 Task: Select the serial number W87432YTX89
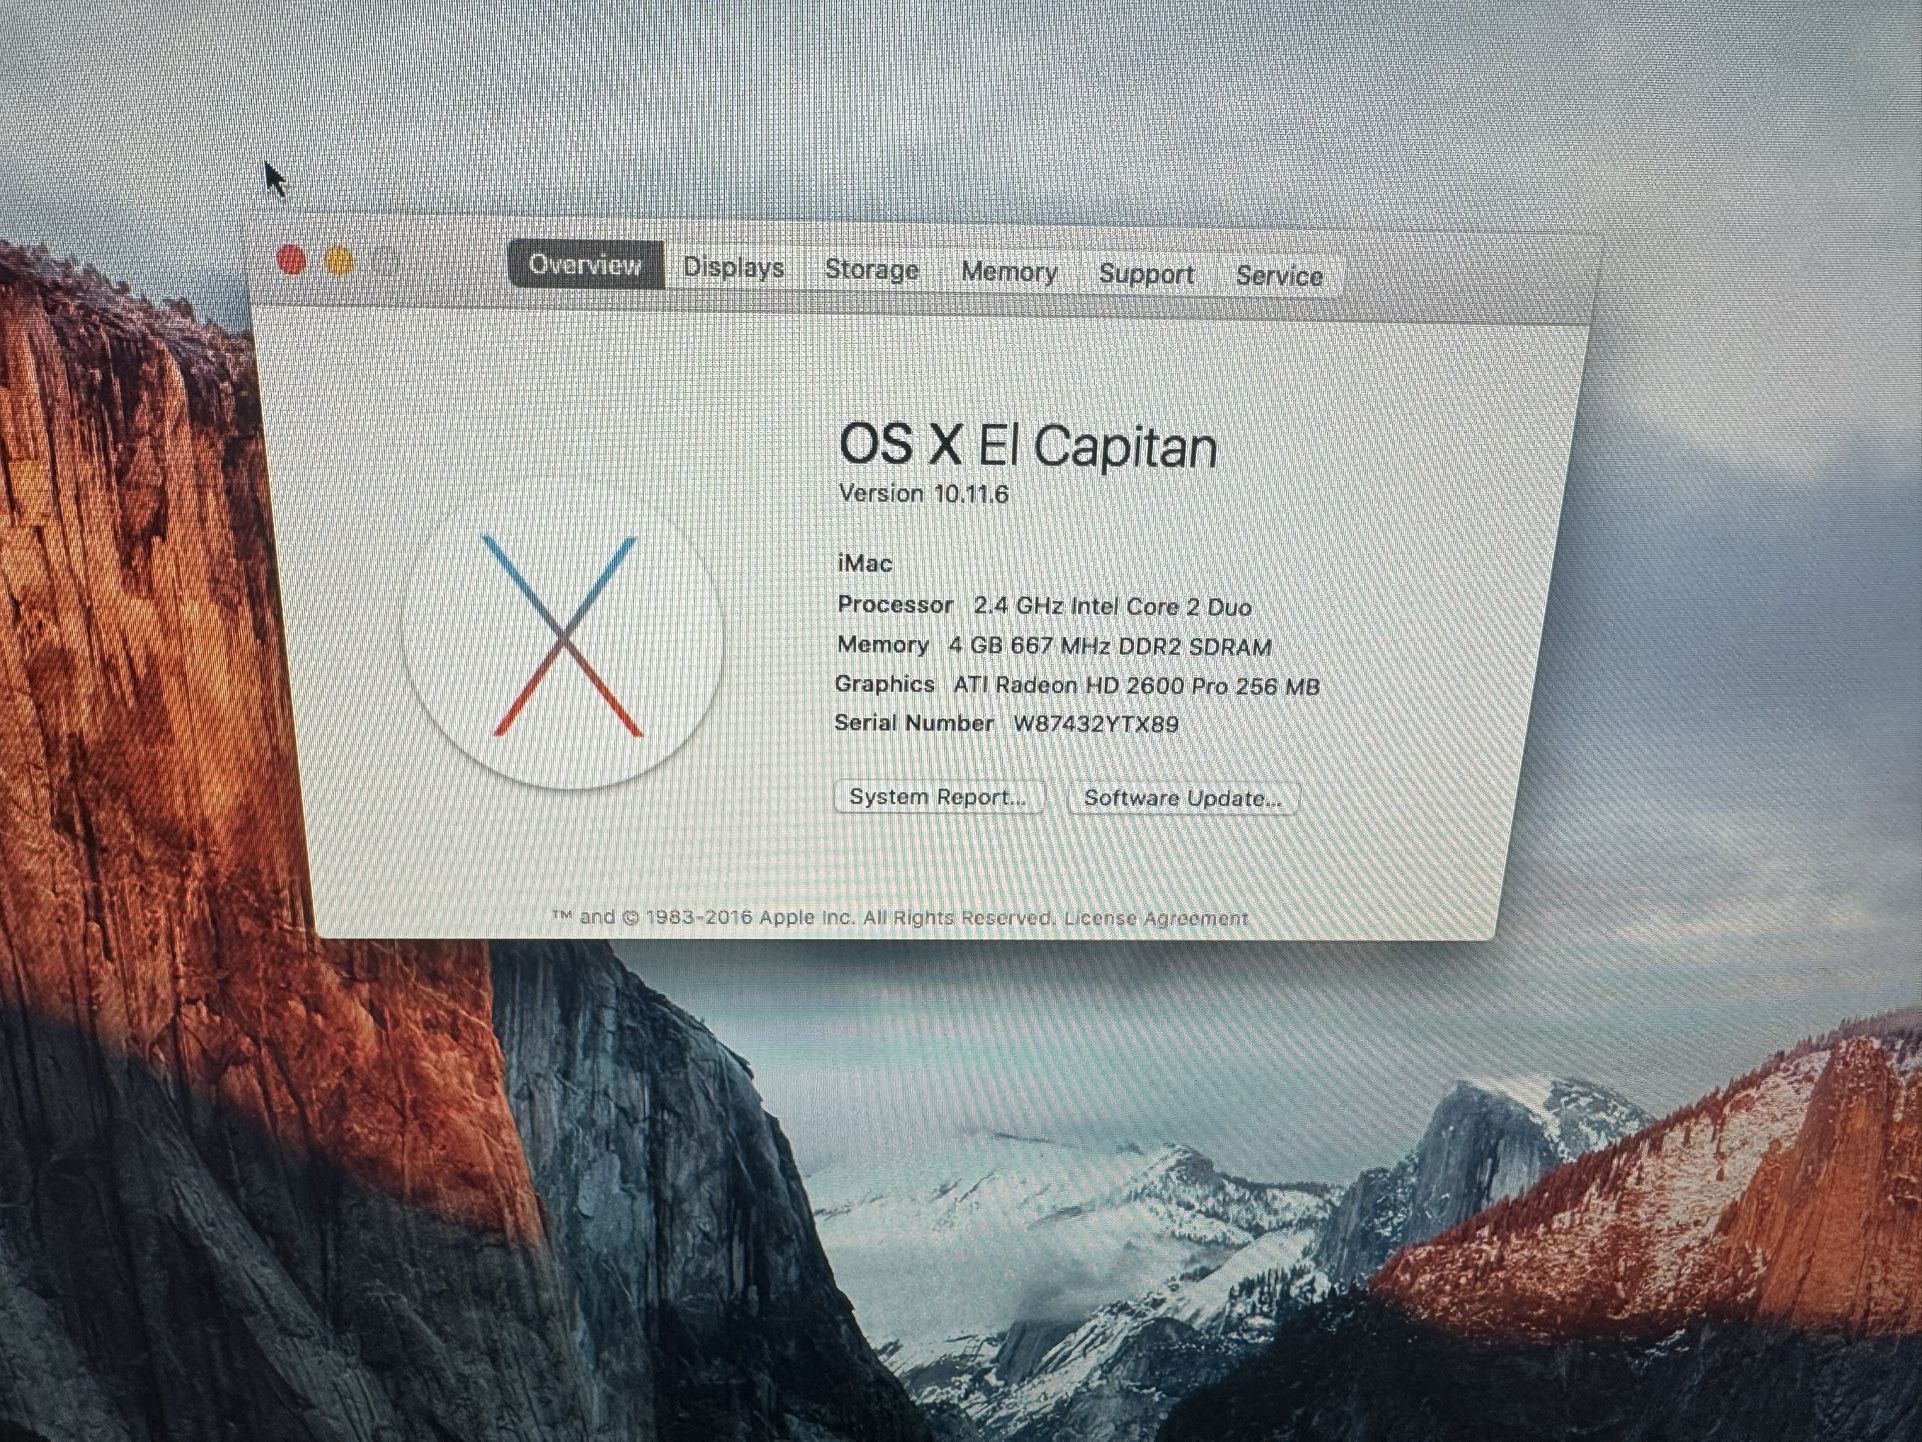[1096, 724]
